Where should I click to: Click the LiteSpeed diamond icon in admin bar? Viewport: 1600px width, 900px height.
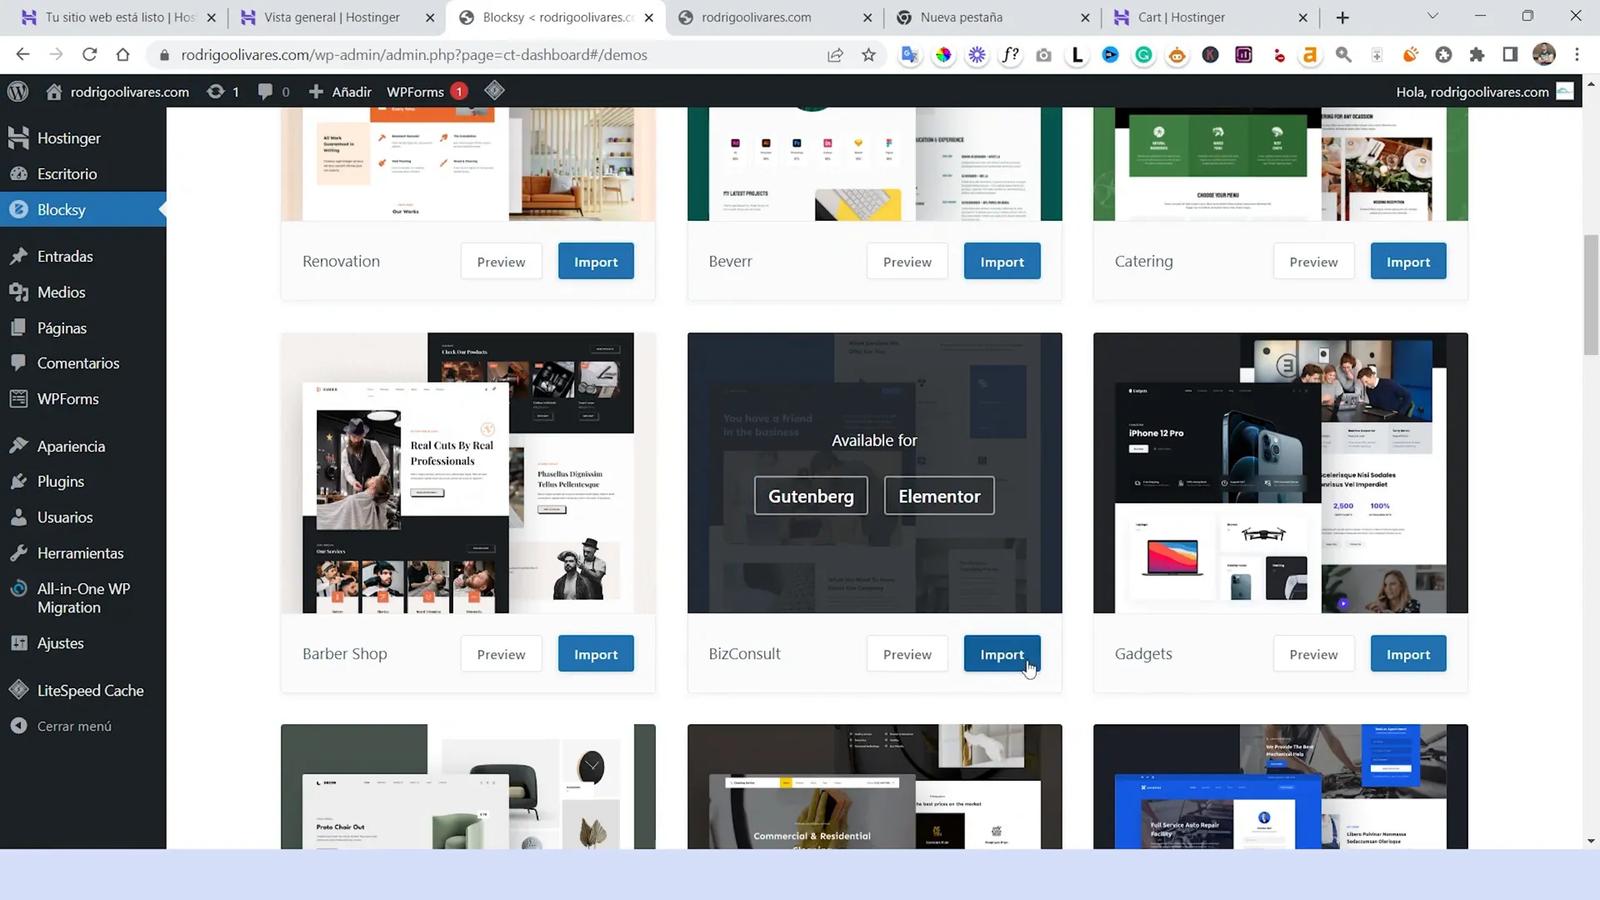[x=494, y=91]
